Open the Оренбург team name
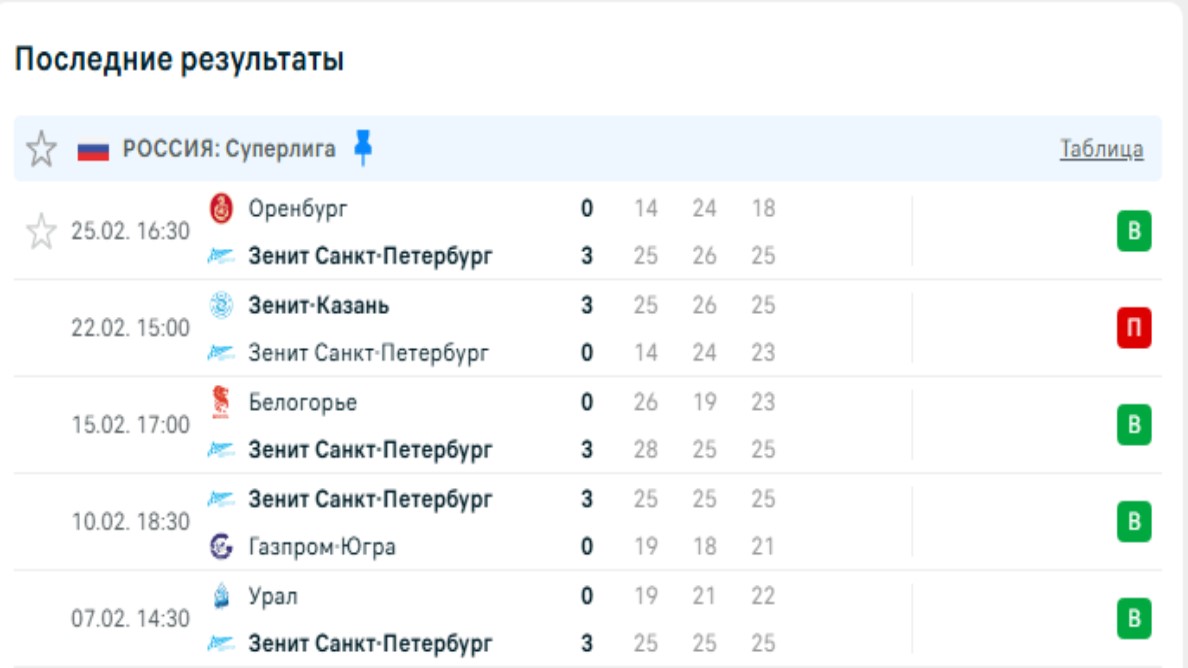Image resolution: width=1188 pixels, height=668 pixels. 298,209
